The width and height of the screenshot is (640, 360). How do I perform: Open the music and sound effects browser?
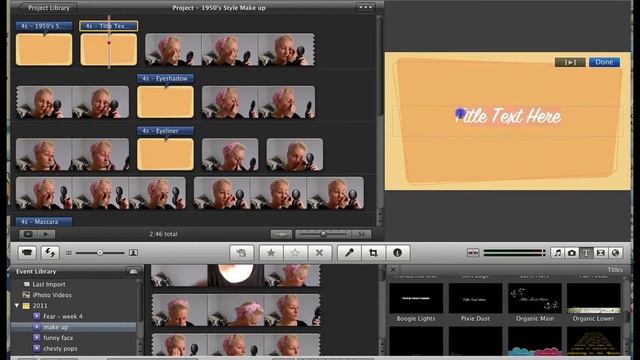[558, 253]
